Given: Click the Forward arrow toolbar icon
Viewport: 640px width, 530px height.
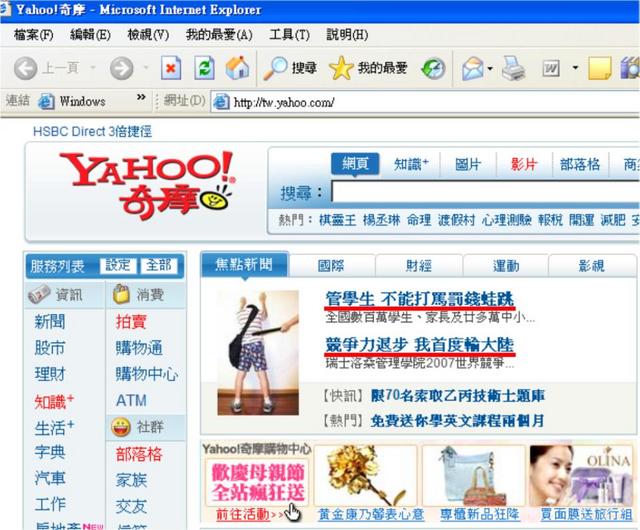Looking at the screenshot, I should pos(122,68).
